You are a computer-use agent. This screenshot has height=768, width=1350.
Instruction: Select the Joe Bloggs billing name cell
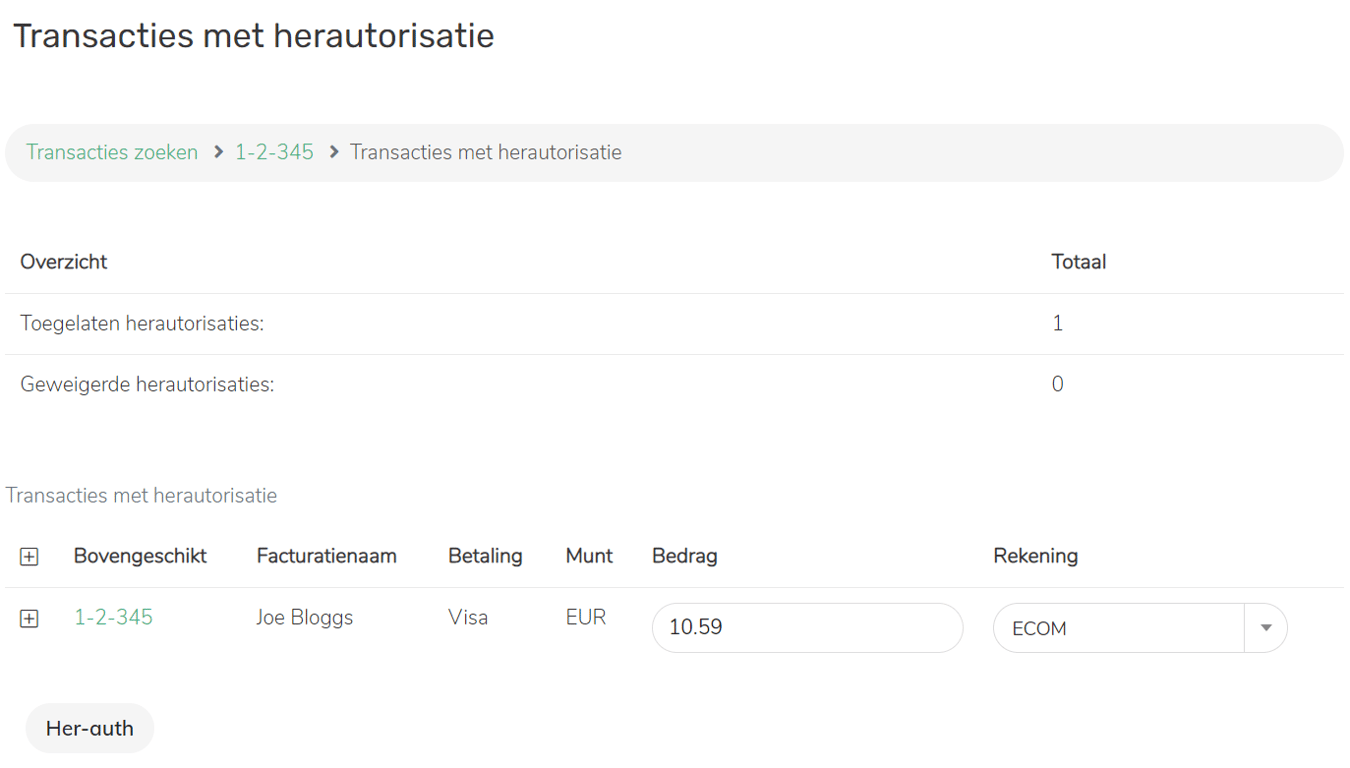(305, 617)
